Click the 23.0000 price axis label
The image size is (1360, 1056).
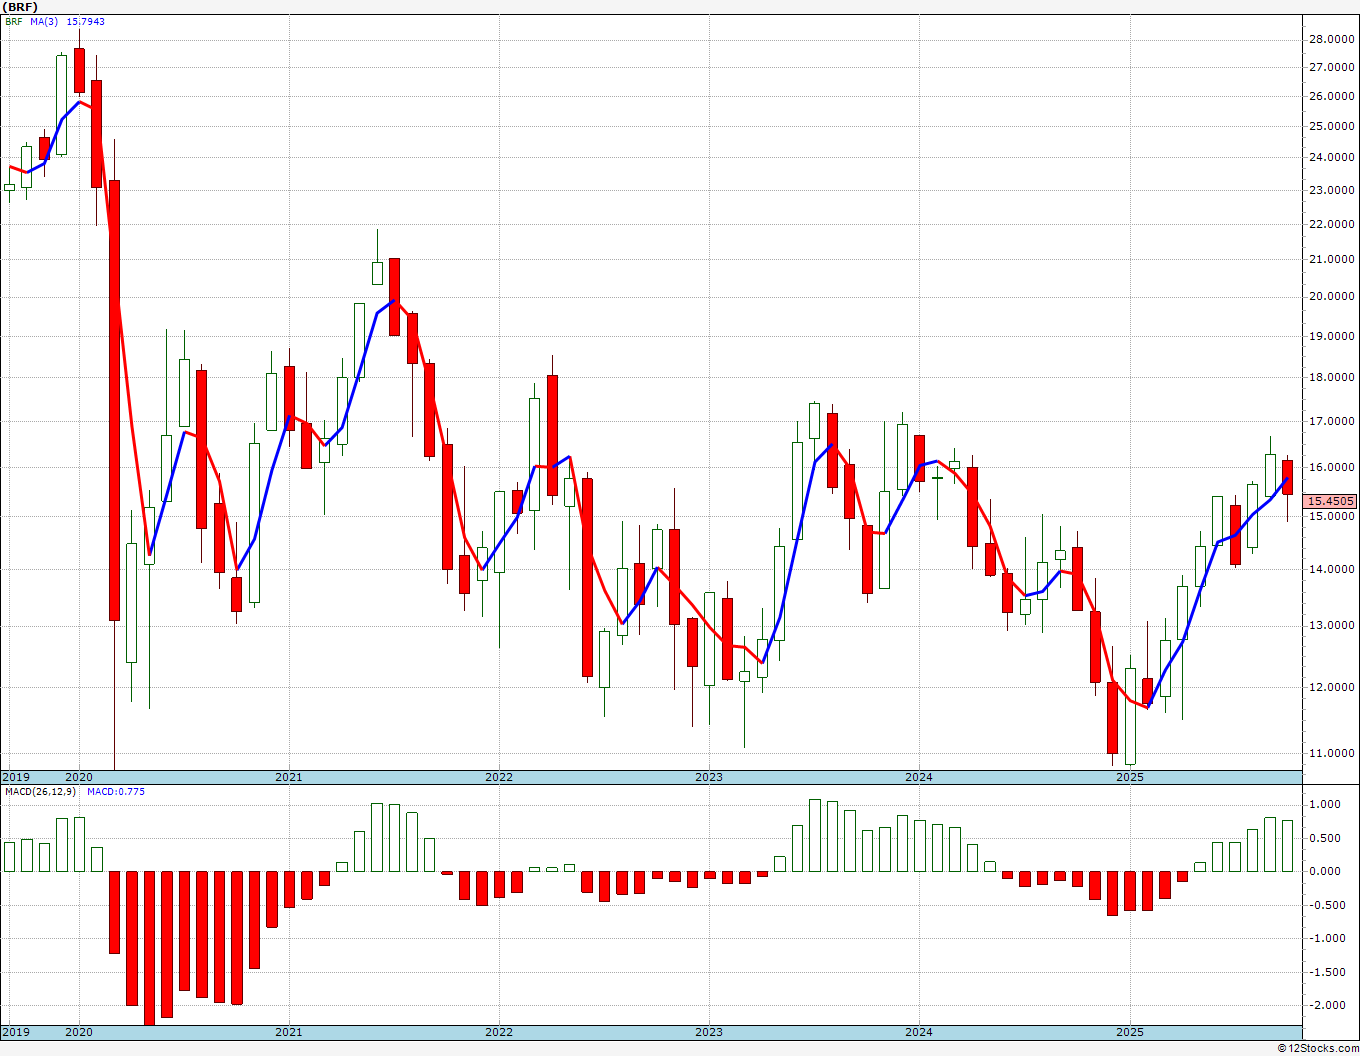point(1332,190)
